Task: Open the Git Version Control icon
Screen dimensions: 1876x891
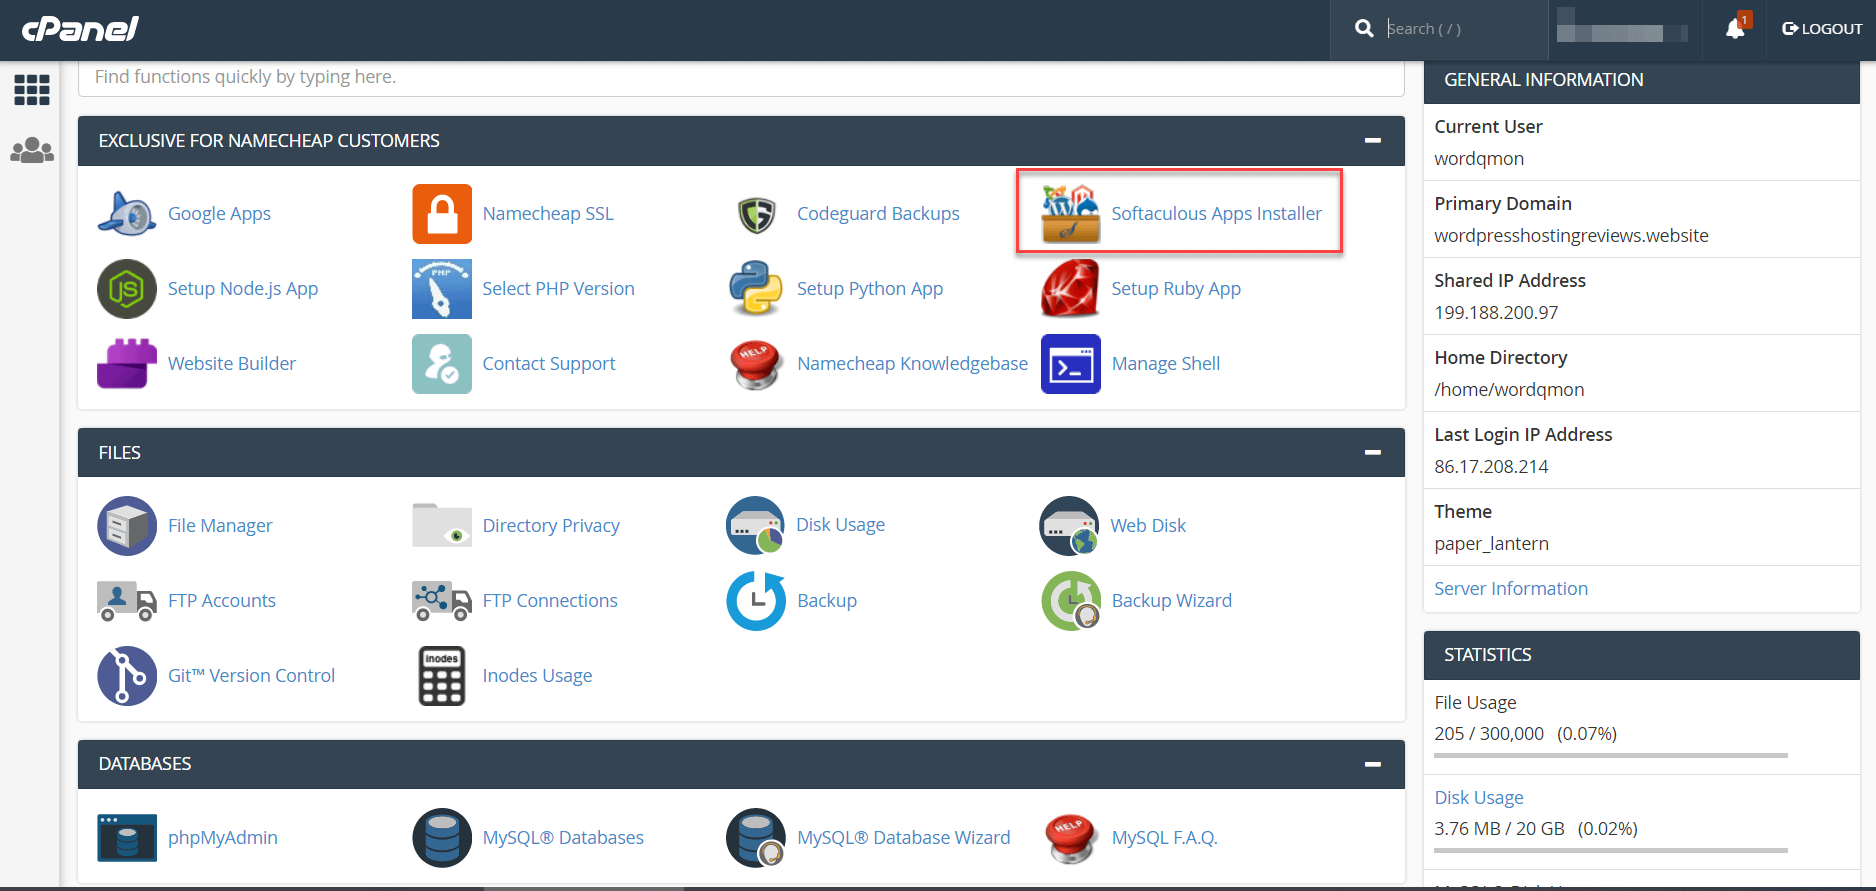Action: tap(127, 676)
